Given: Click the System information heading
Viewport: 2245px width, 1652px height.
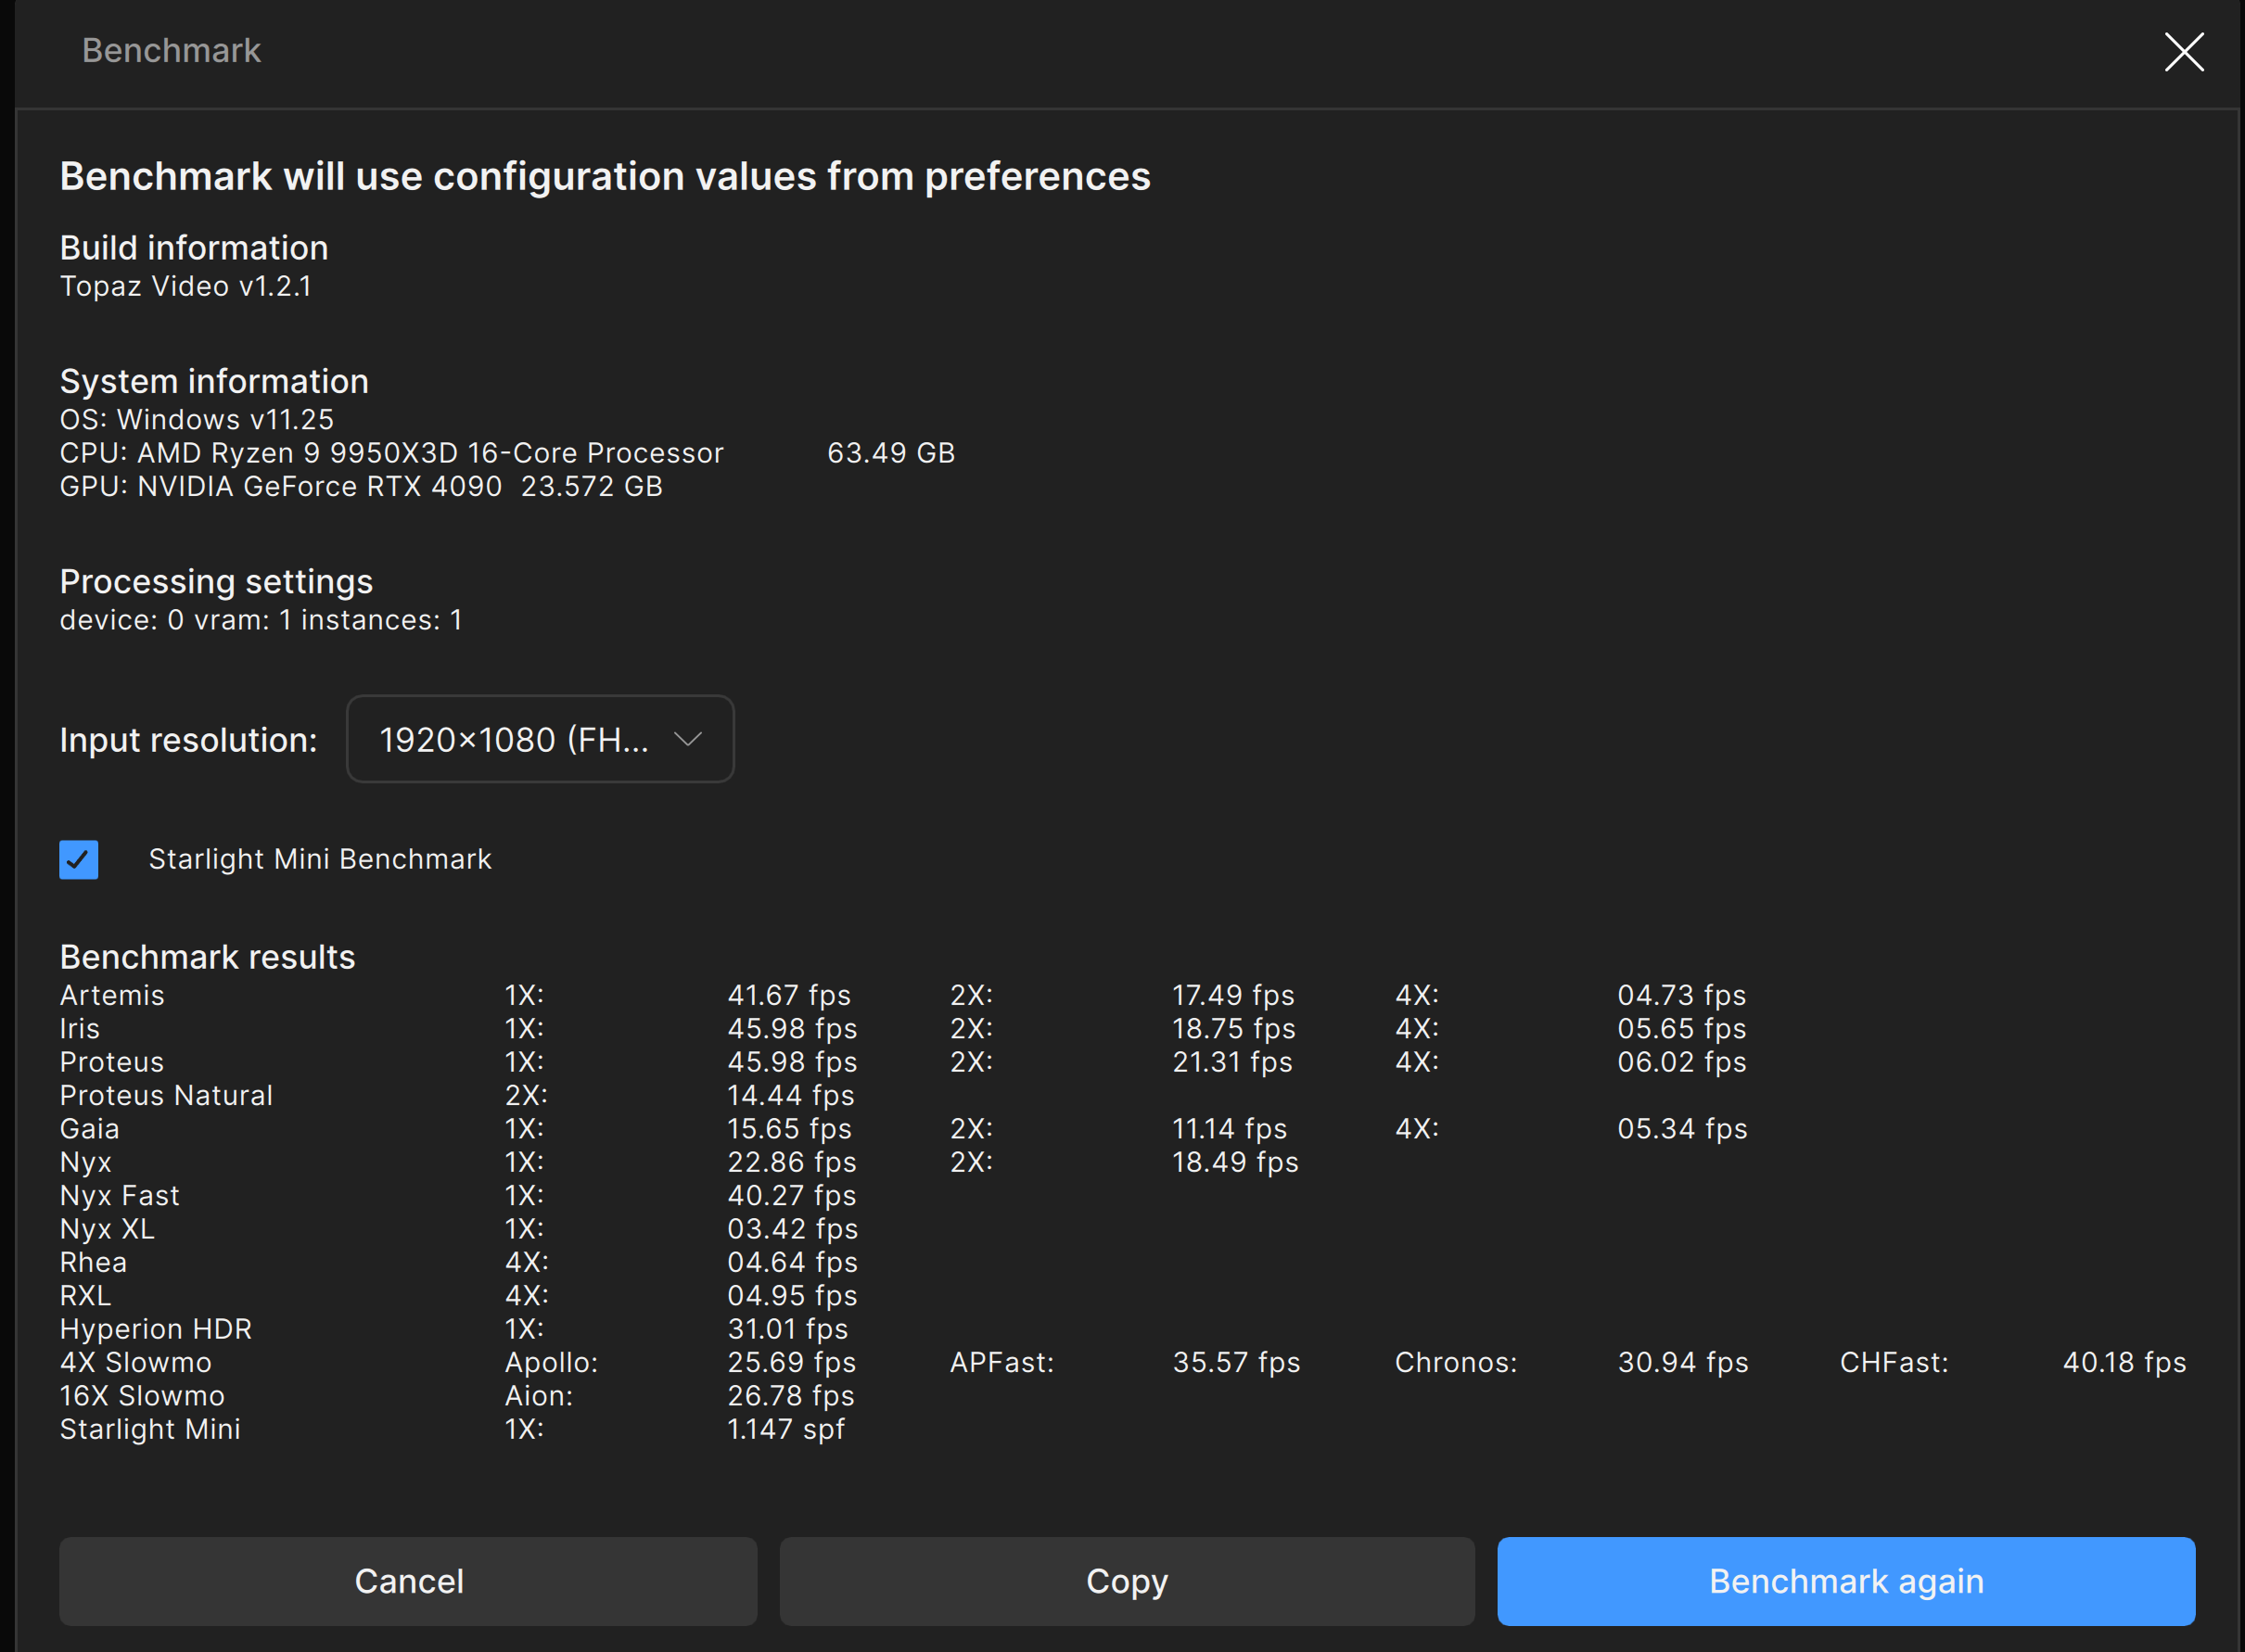Looking at the screenshot, I should click(x=214, y=381).
